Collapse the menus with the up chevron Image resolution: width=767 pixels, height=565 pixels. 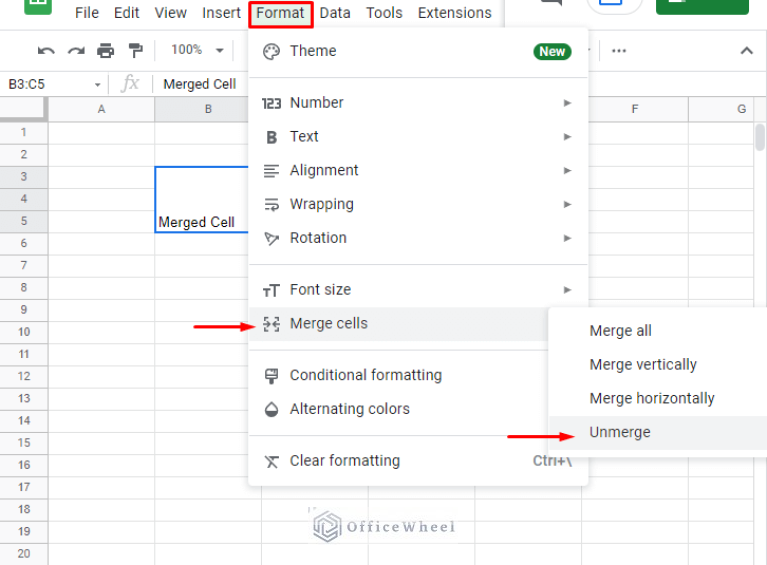click(746, 51)
